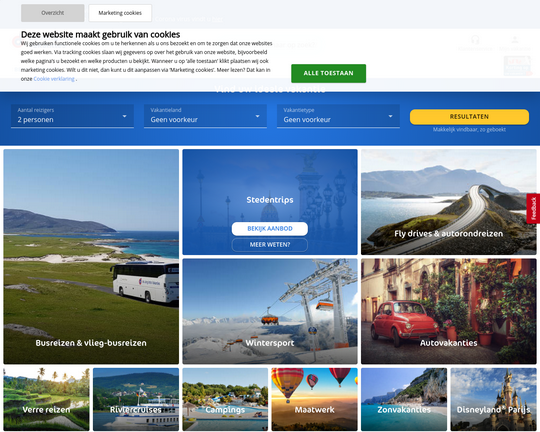The width and height of the screenshot is (540, 432).
Task: Click Bekijk aanbod on Stedentrips tile
Action: (270, 229)
